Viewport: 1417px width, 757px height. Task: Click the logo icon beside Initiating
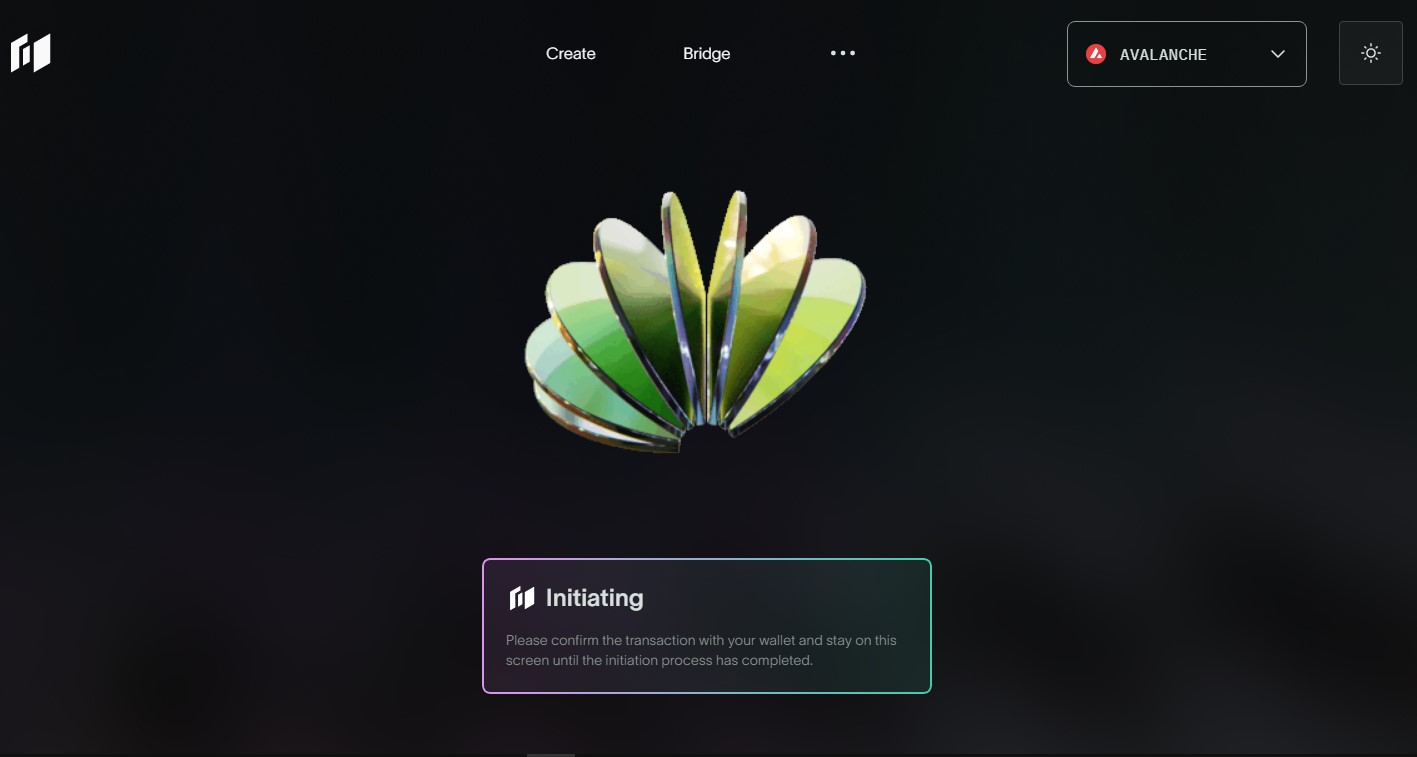tap(522, 598)
